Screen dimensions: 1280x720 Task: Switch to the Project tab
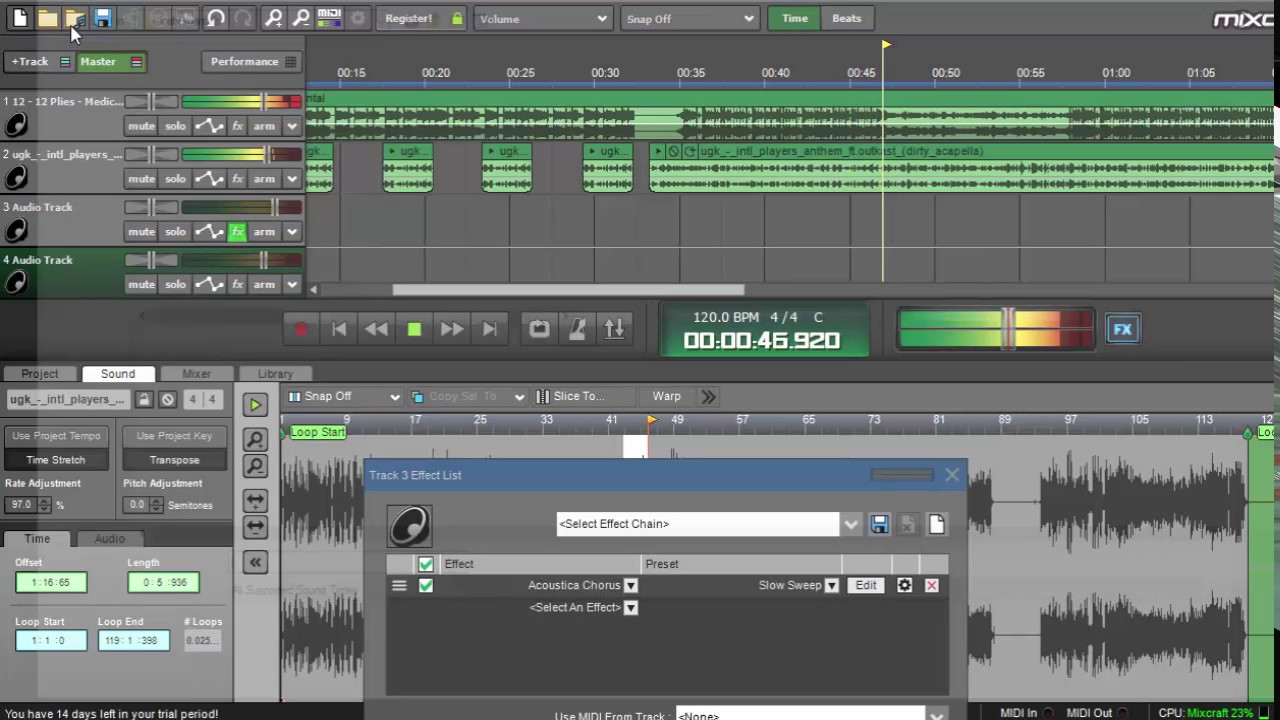click(40, 374)
